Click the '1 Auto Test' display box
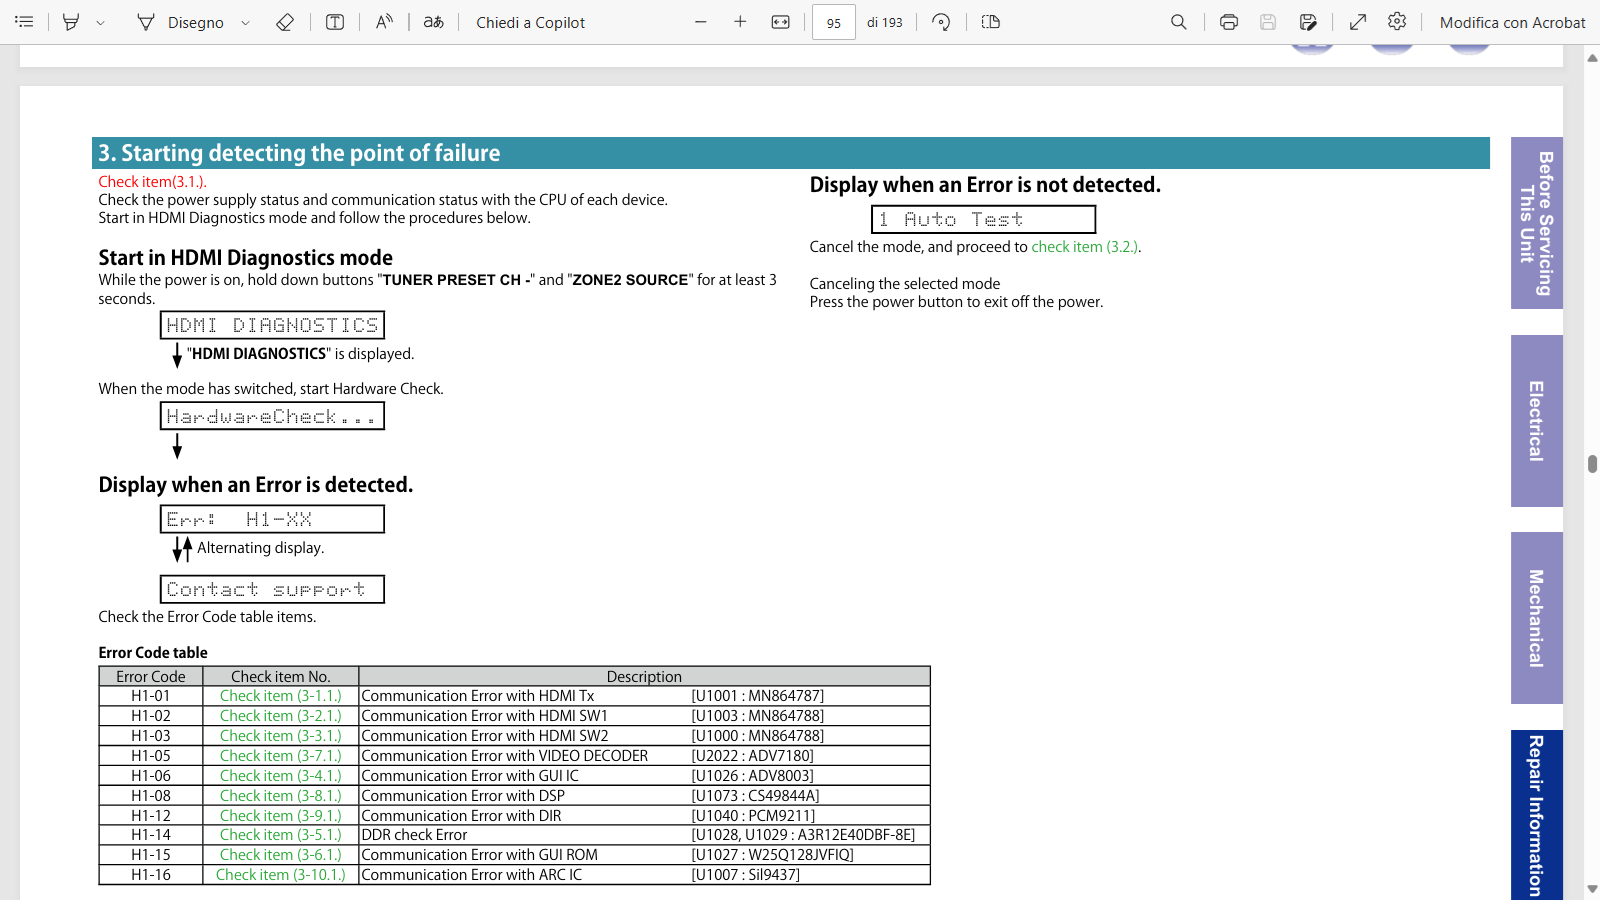The image size is (1600, 900). pos(984,219)
